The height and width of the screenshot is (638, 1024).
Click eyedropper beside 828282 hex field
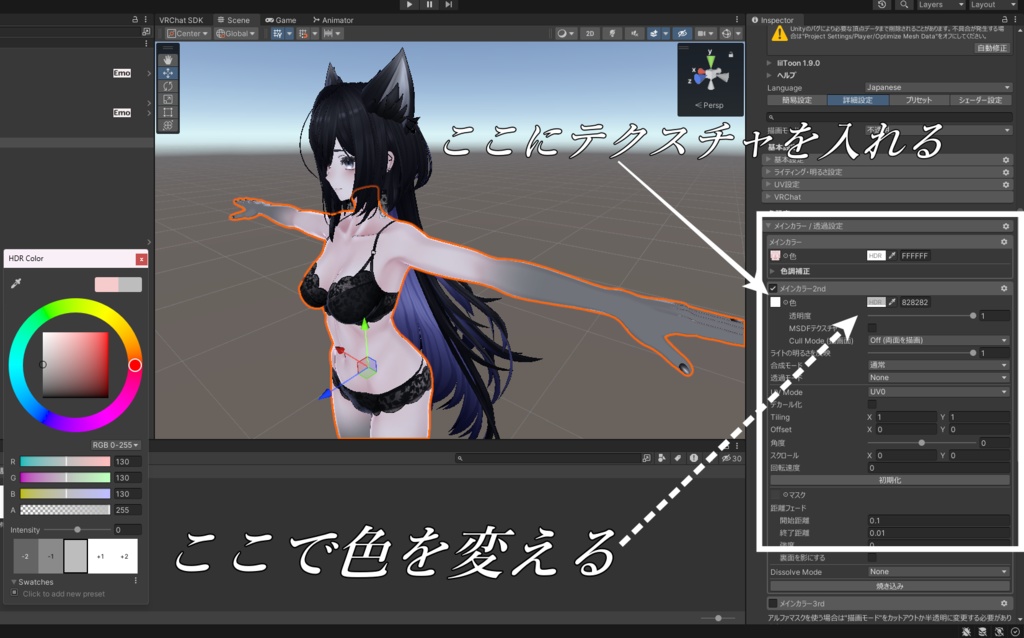click(x=892, y=302)
